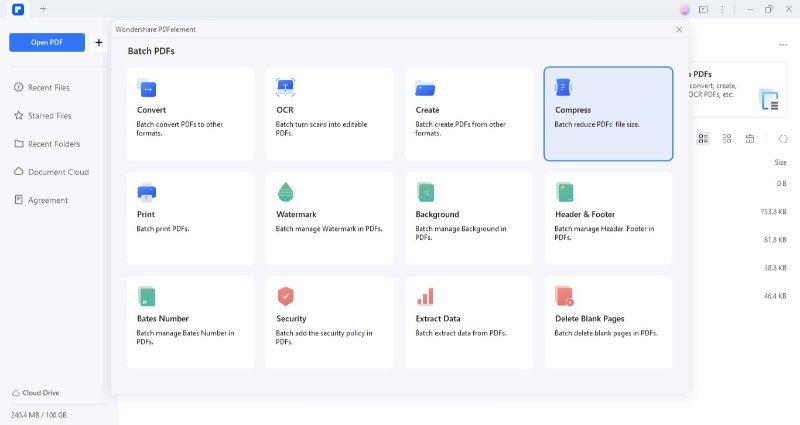Open the Security shield icon
Image resolution: width=800 pixels, height=425 pixels.
(x=286, y=296)
